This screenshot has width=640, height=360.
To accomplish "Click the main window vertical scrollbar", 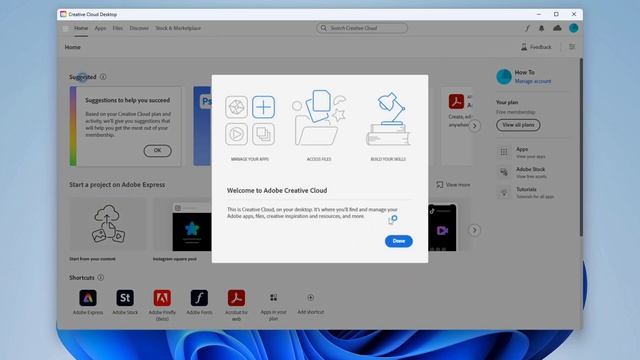I will 581,147.
